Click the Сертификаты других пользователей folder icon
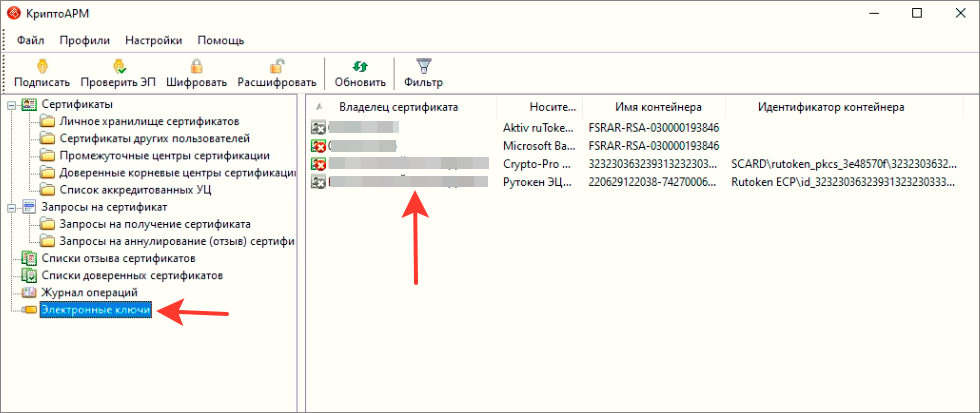The width and height of the screenshot is (980, 413). coord(48,138)
